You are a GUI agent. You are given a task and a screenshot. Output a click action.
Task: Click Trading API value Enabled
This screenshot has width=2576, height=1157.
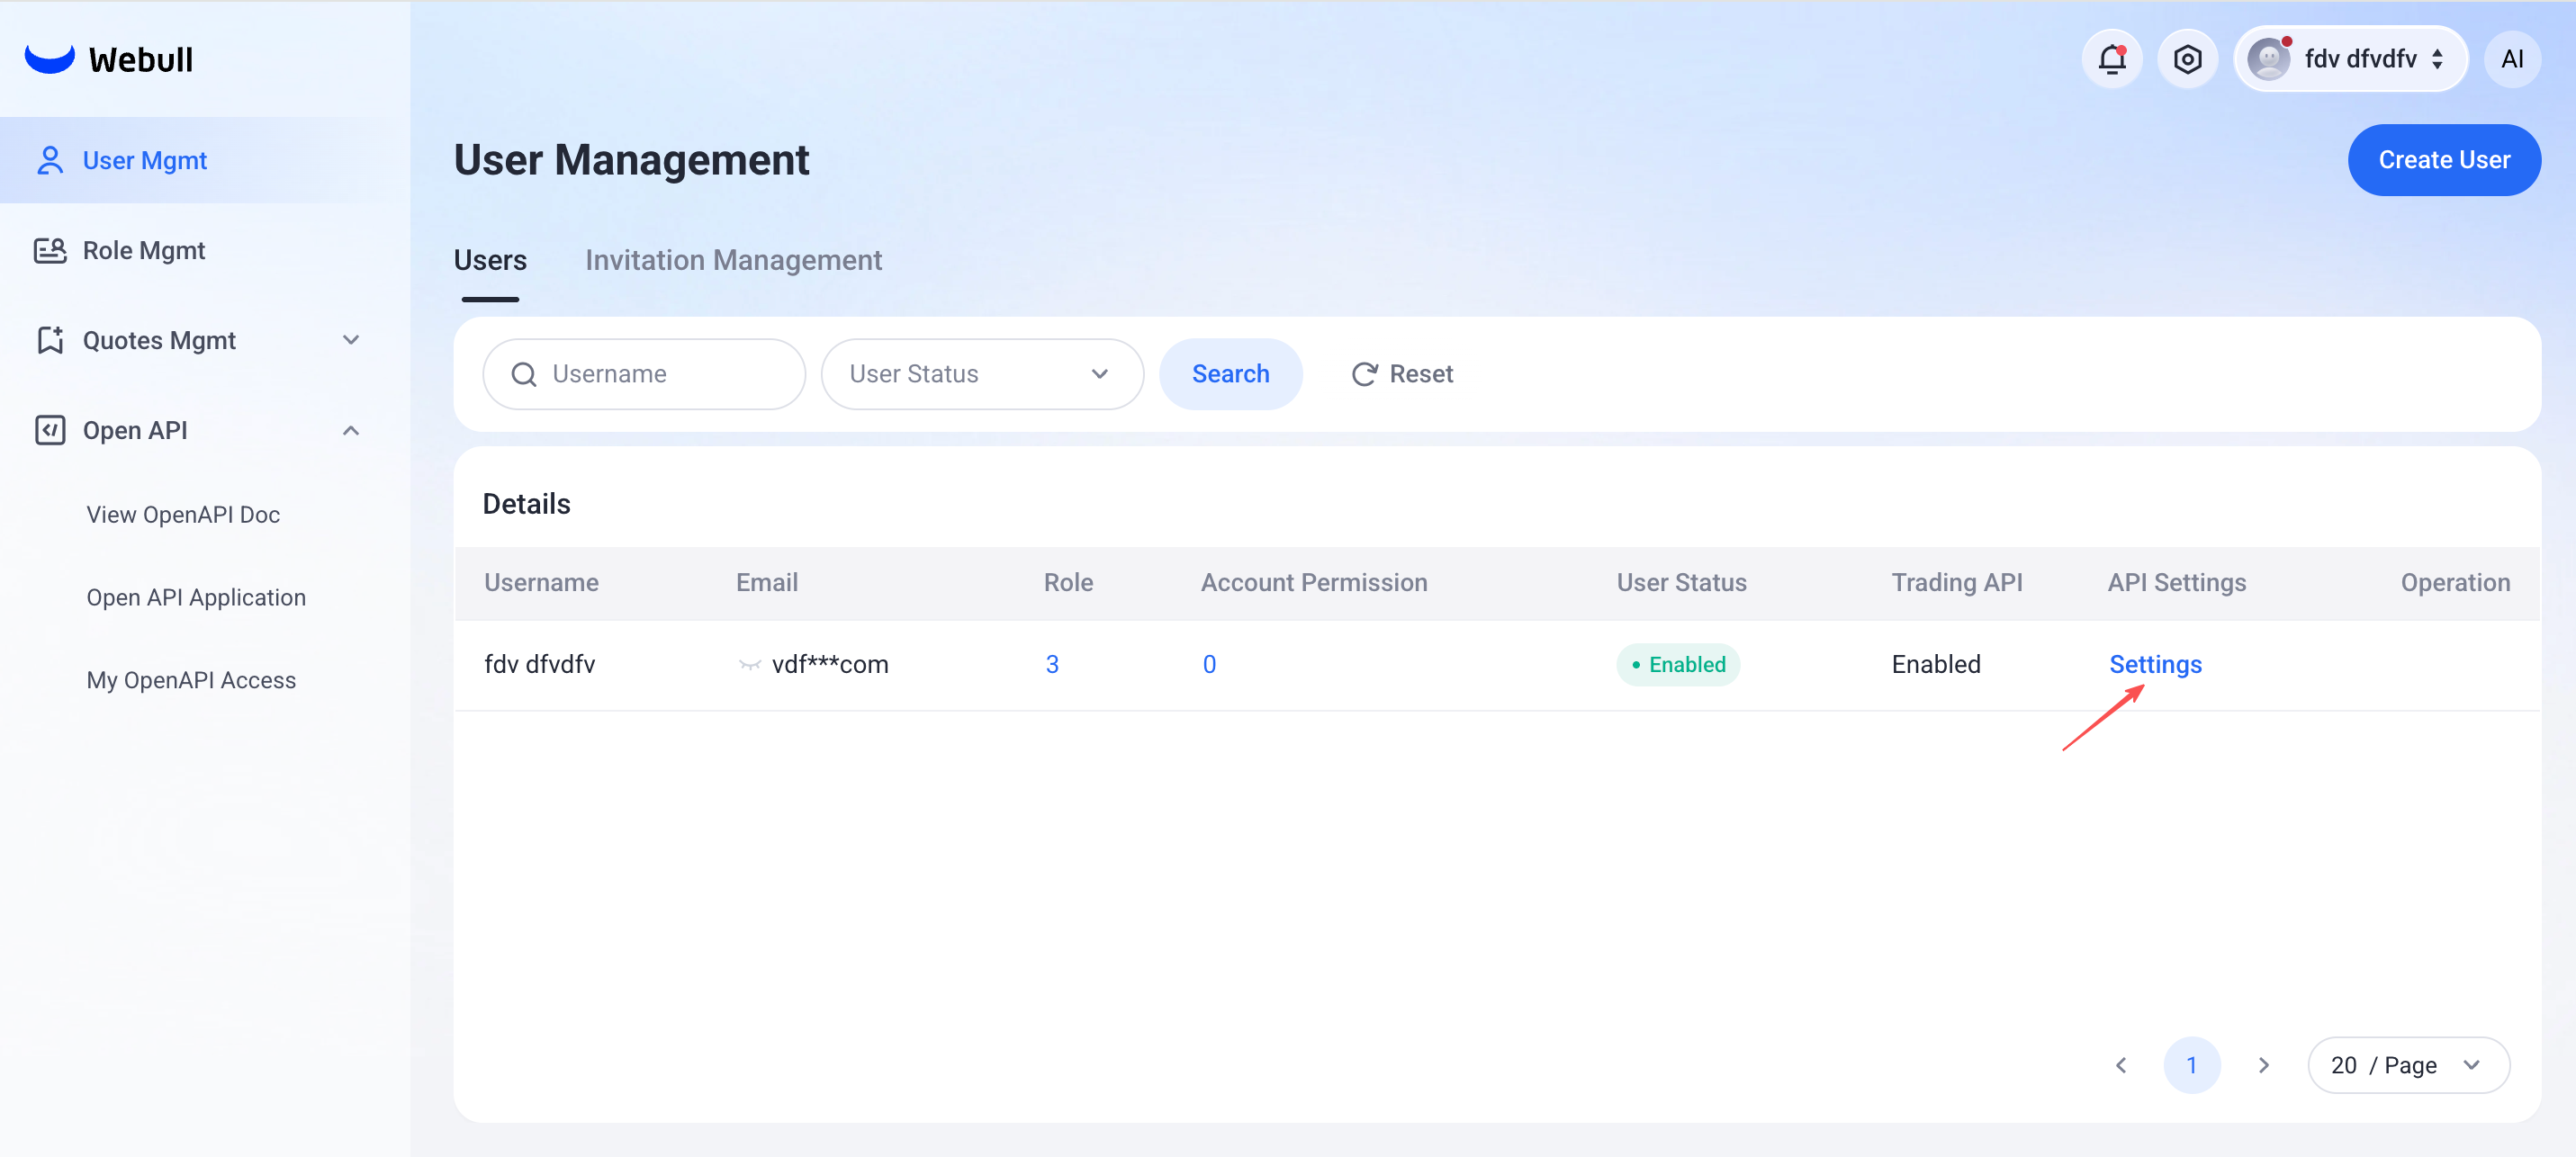[1936, 665]
